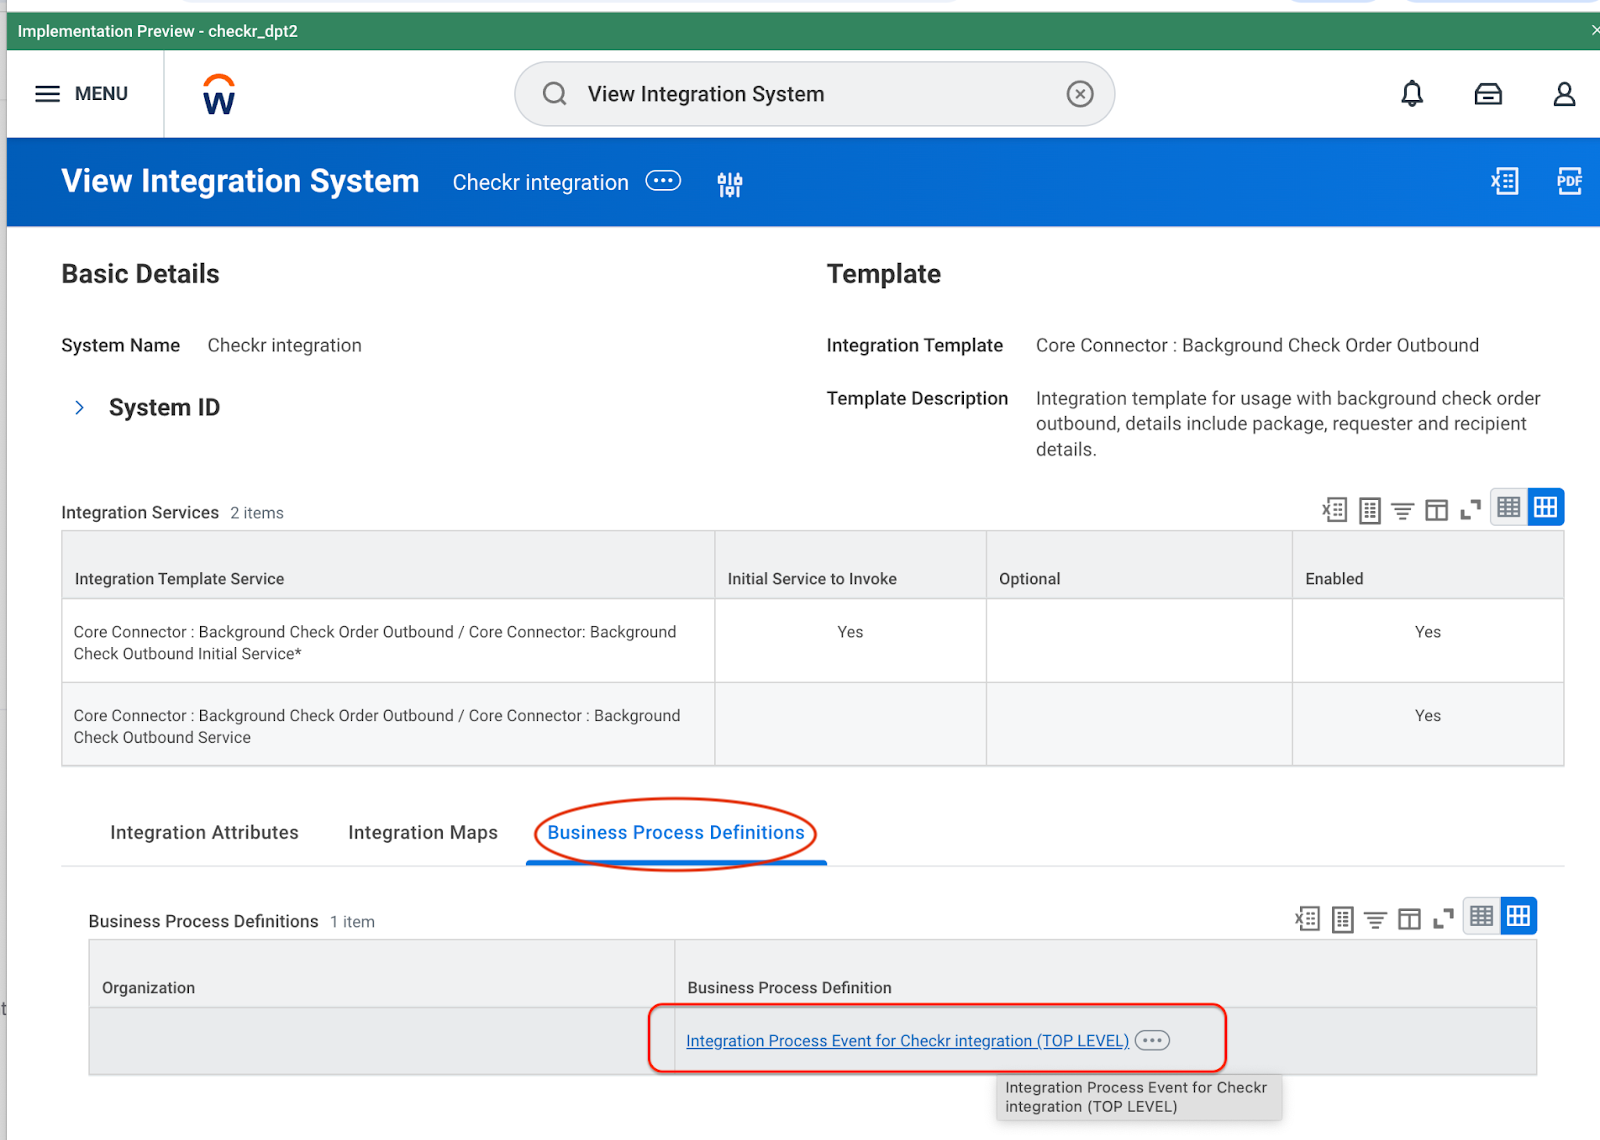Viewport: 1600px width, 1140px height.
Task: Click Yes under Initial Service to Invoke
Action: (850, 632)
